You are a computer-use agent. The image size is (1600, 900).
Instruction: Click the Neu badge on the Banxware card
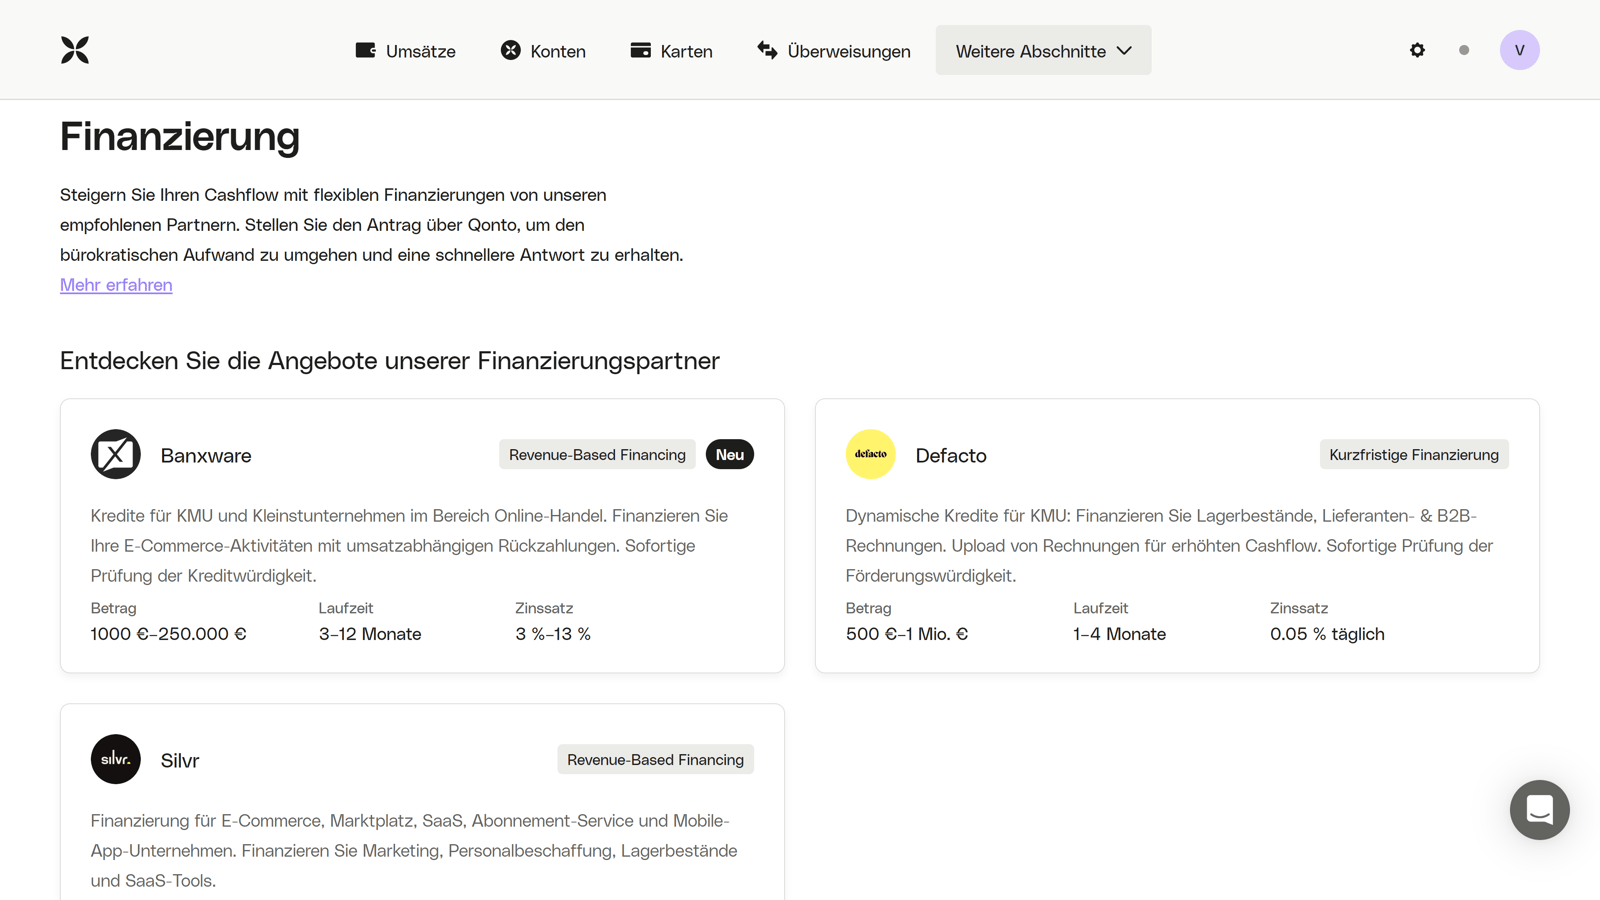tap(729, 454)
